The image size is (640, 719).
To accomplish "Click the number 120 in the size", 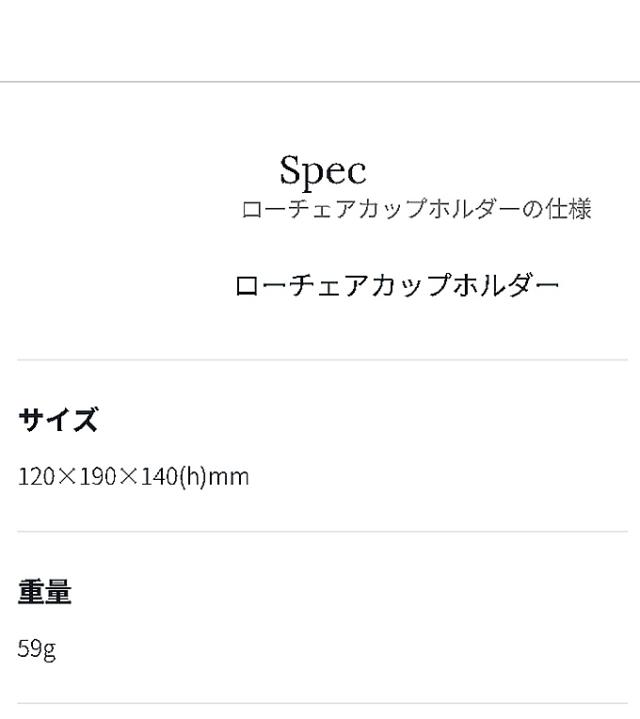I will [x=34, y=476].
